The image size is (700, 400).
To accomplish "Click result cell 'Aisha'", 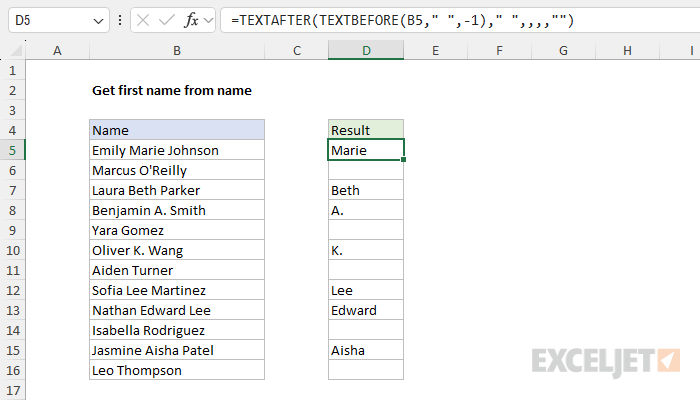I will [366, 350].
